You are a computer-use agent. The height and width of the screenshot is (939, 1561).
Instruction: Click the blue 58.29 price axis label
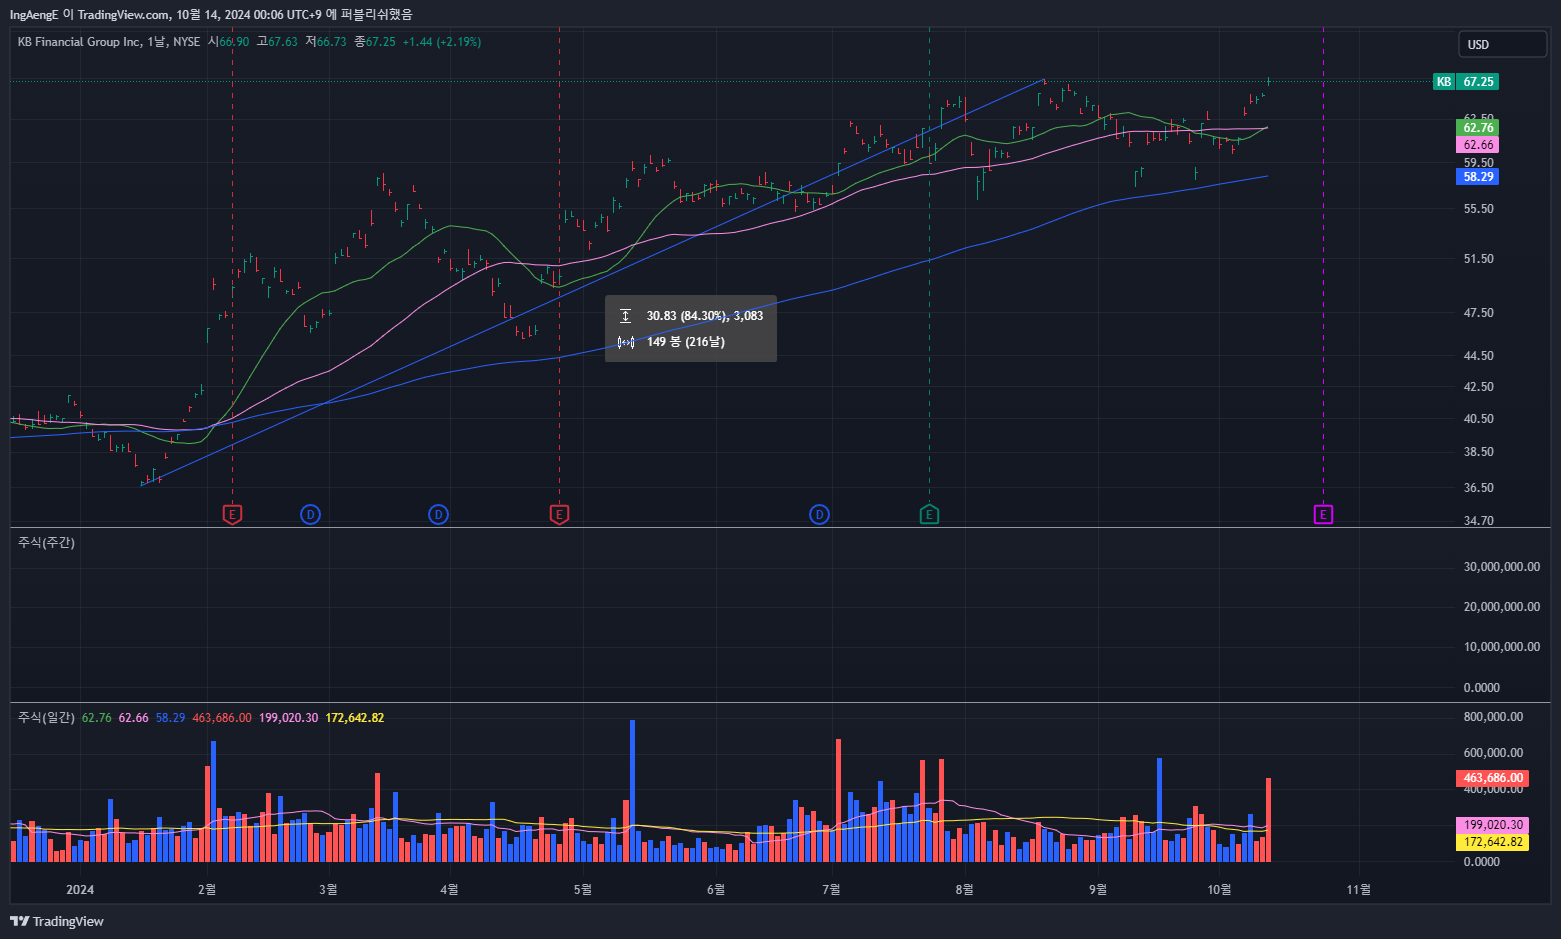click(x=1478, y=177)
